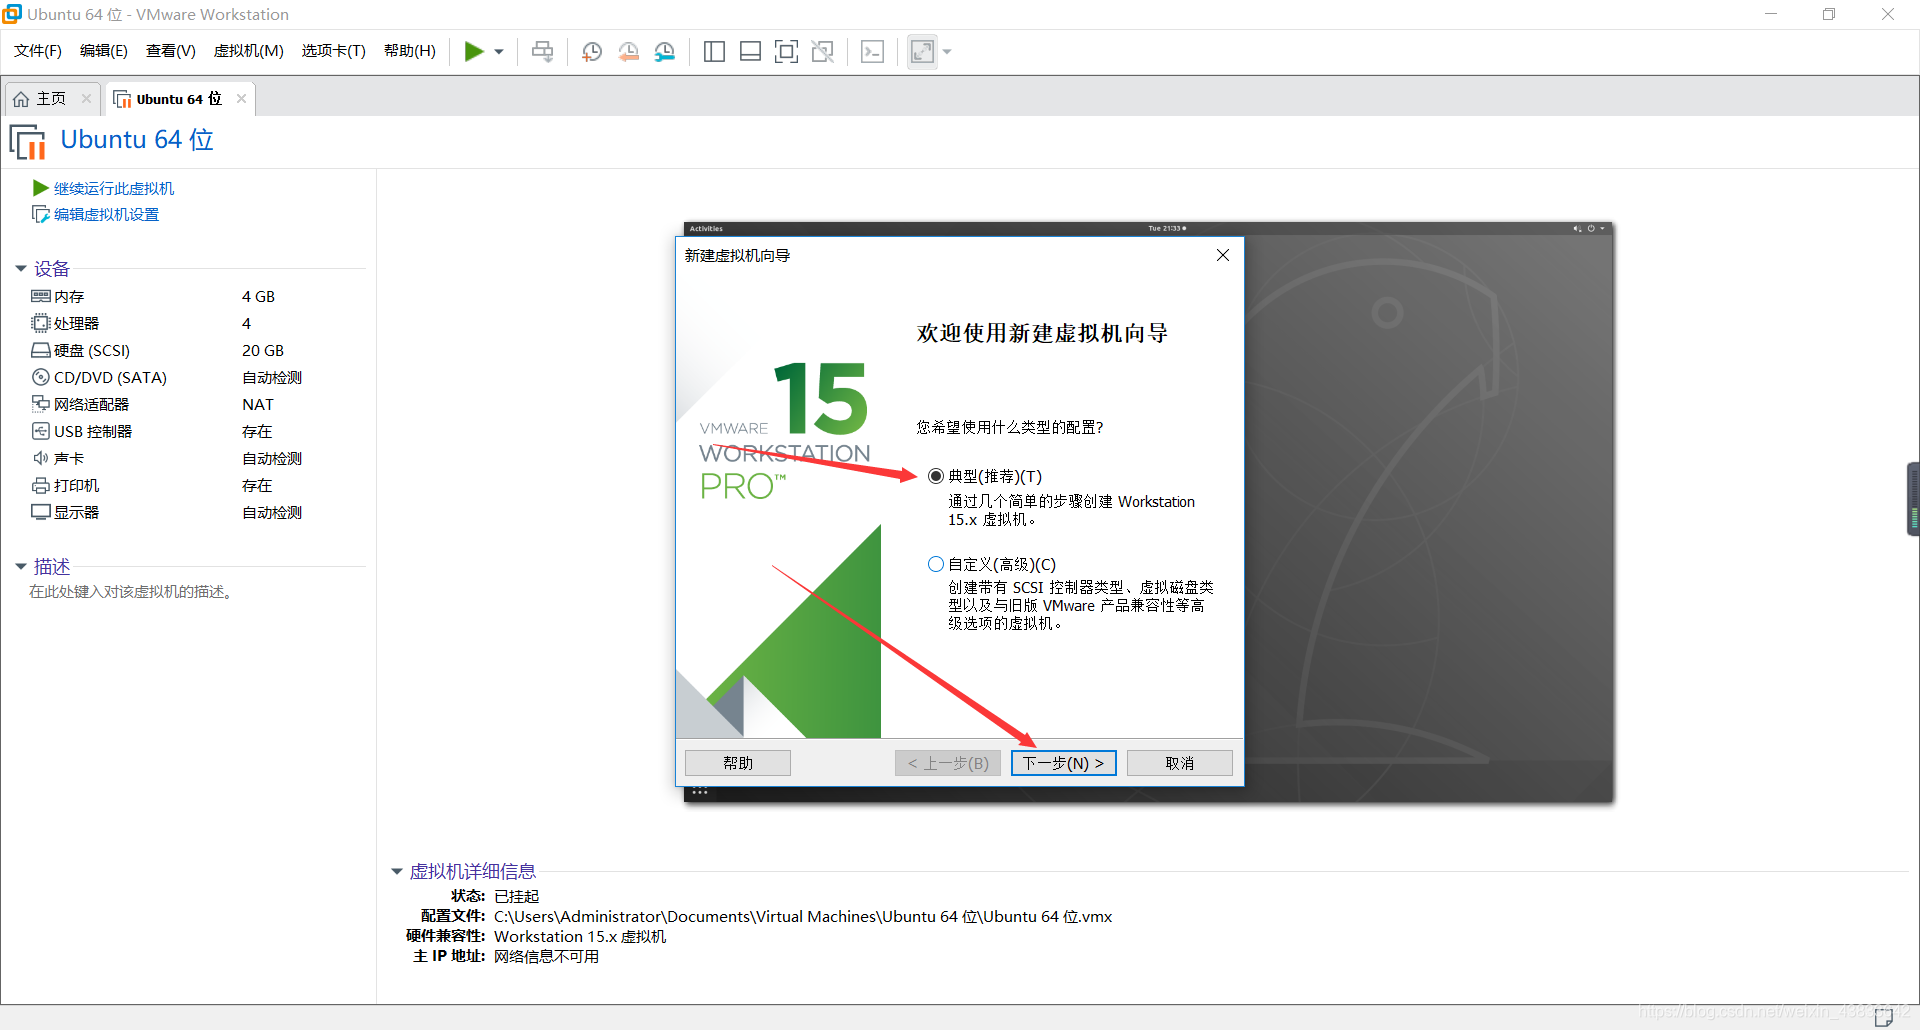Select 典型(推荐)(T) radio option

coord(936,476)
